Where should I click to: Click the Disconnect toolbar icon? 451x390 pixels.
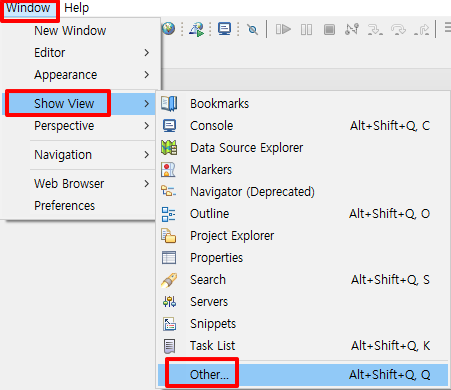[352, 29]
